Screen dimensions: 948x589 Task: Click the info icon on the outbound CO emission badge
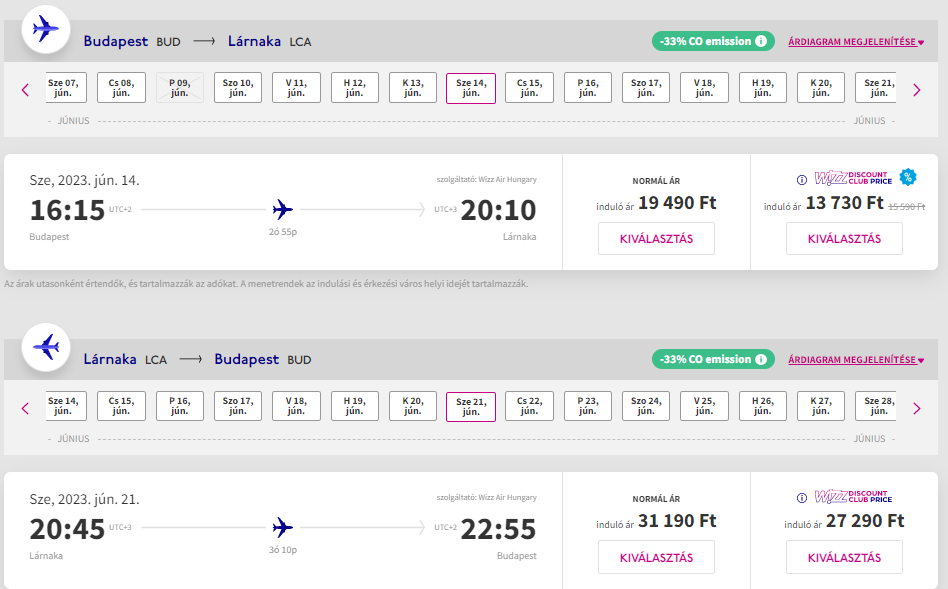[761, 41]
